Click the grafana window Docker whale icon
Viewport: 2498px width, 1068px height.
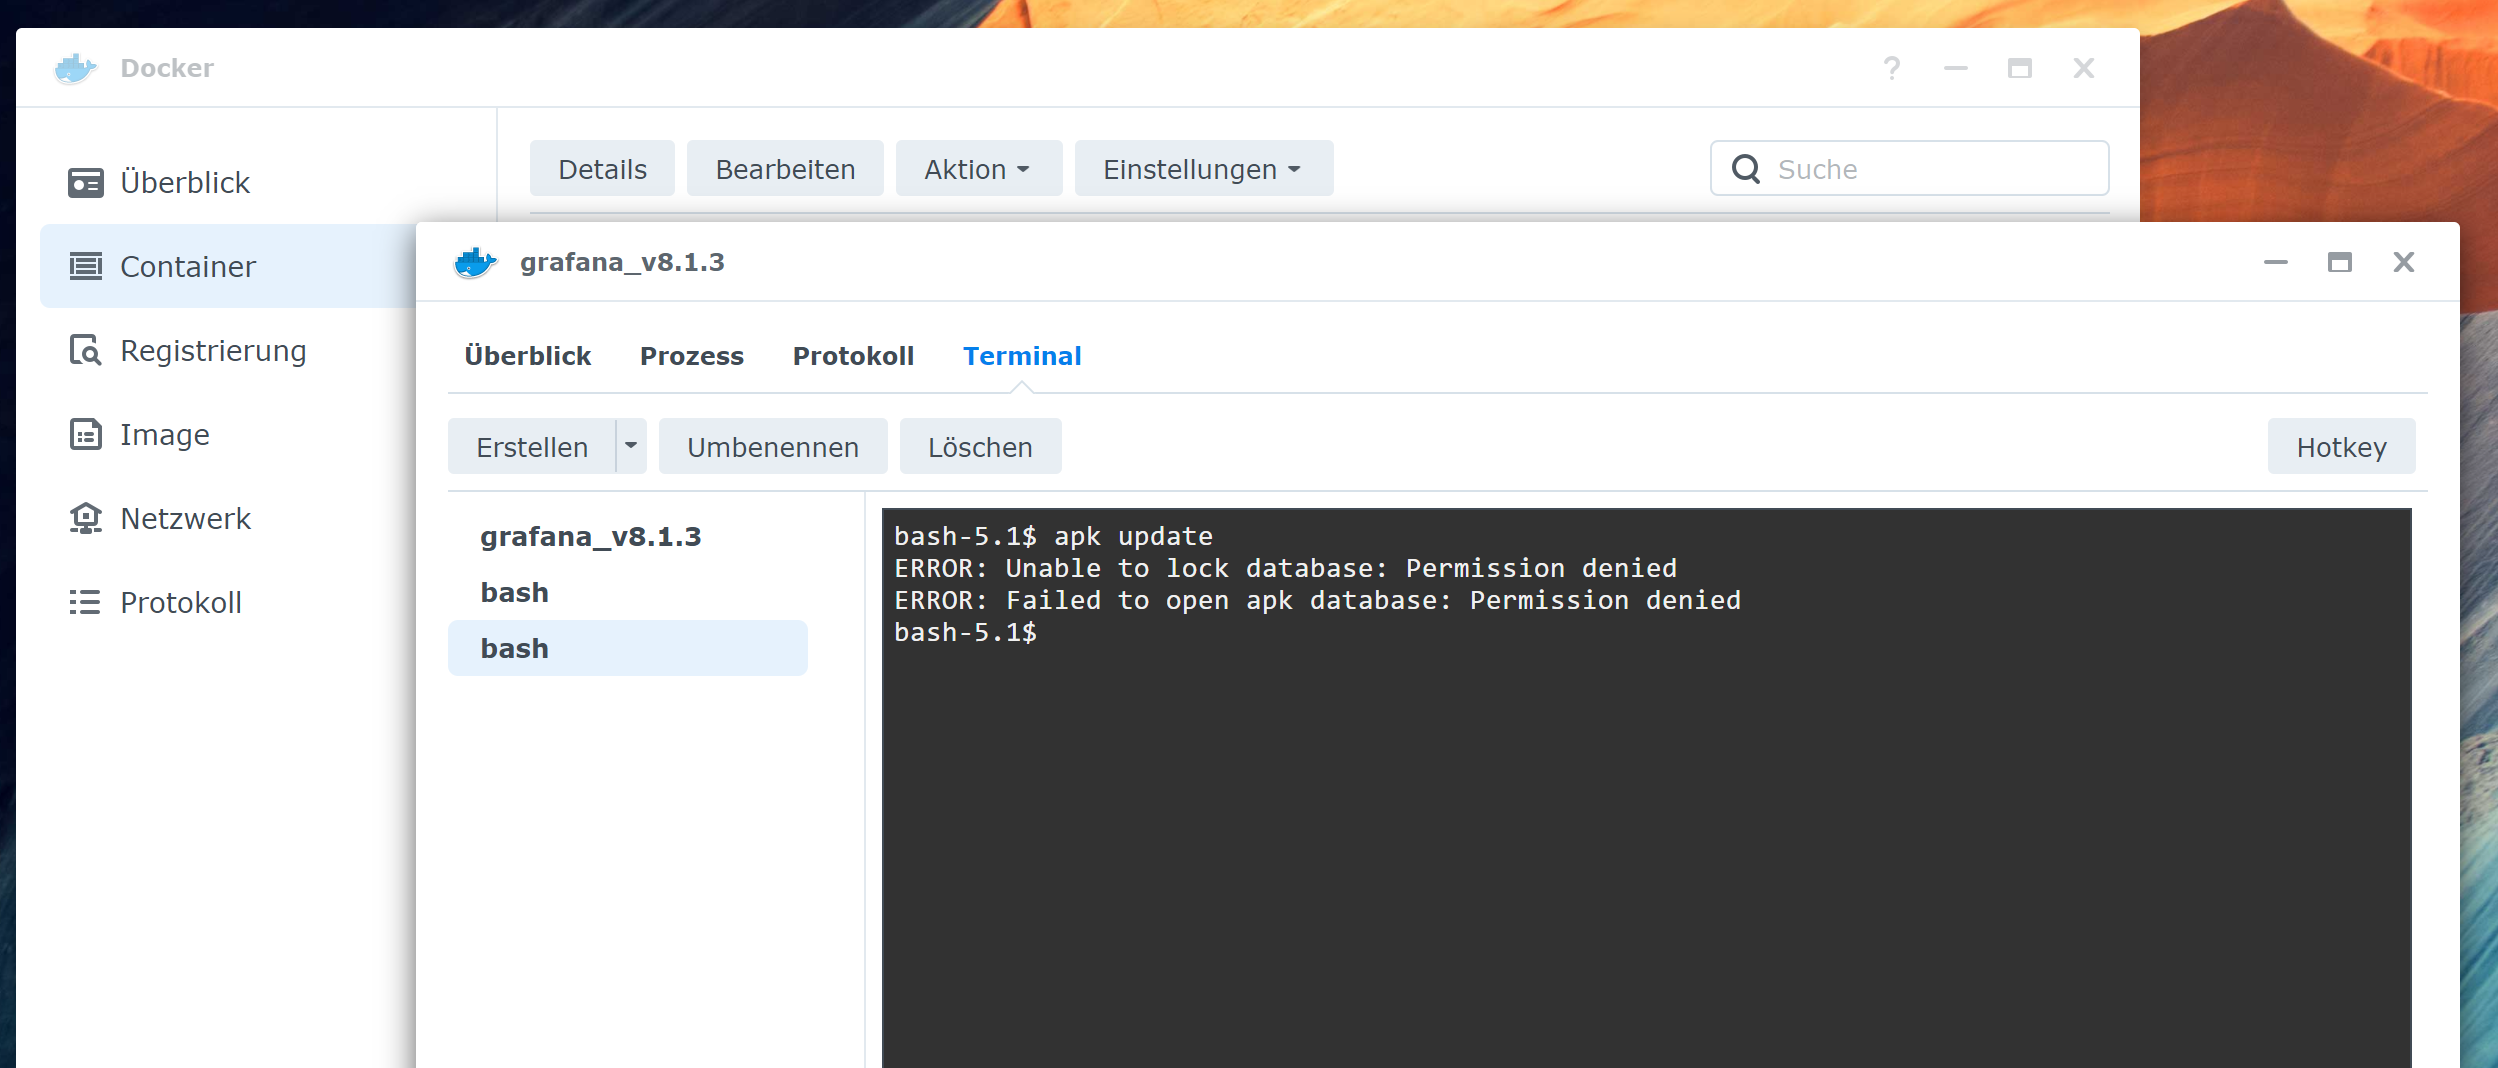tap(476, 263)
